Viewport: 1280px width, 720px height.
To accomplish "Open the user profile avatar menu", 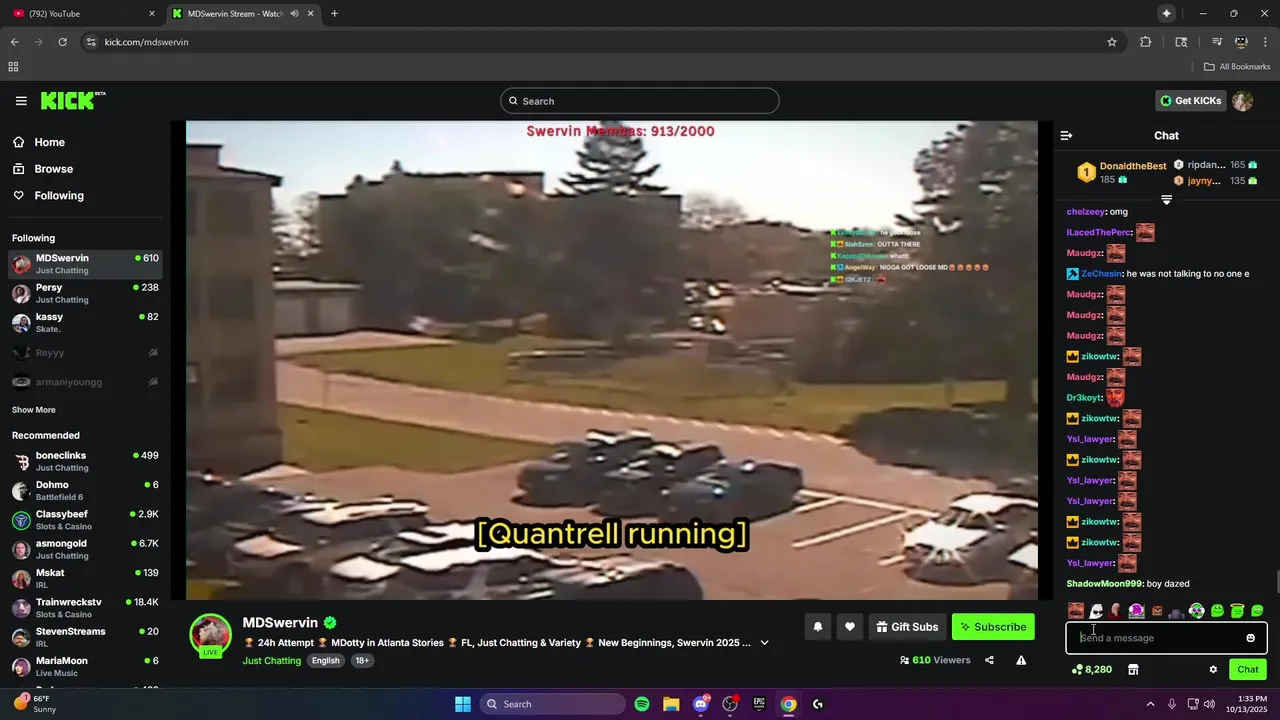I will (1243, 101).
